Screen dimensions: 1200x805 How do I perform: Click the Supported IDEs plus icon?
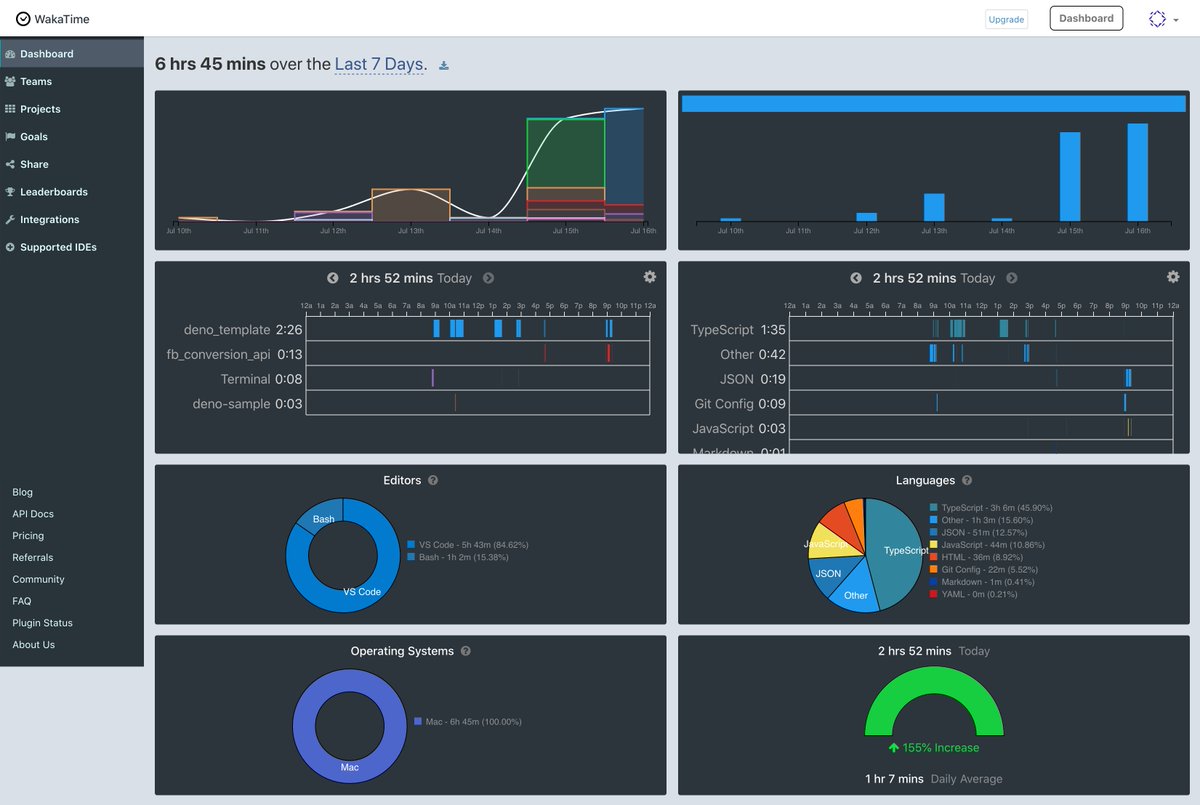point(9,247)
